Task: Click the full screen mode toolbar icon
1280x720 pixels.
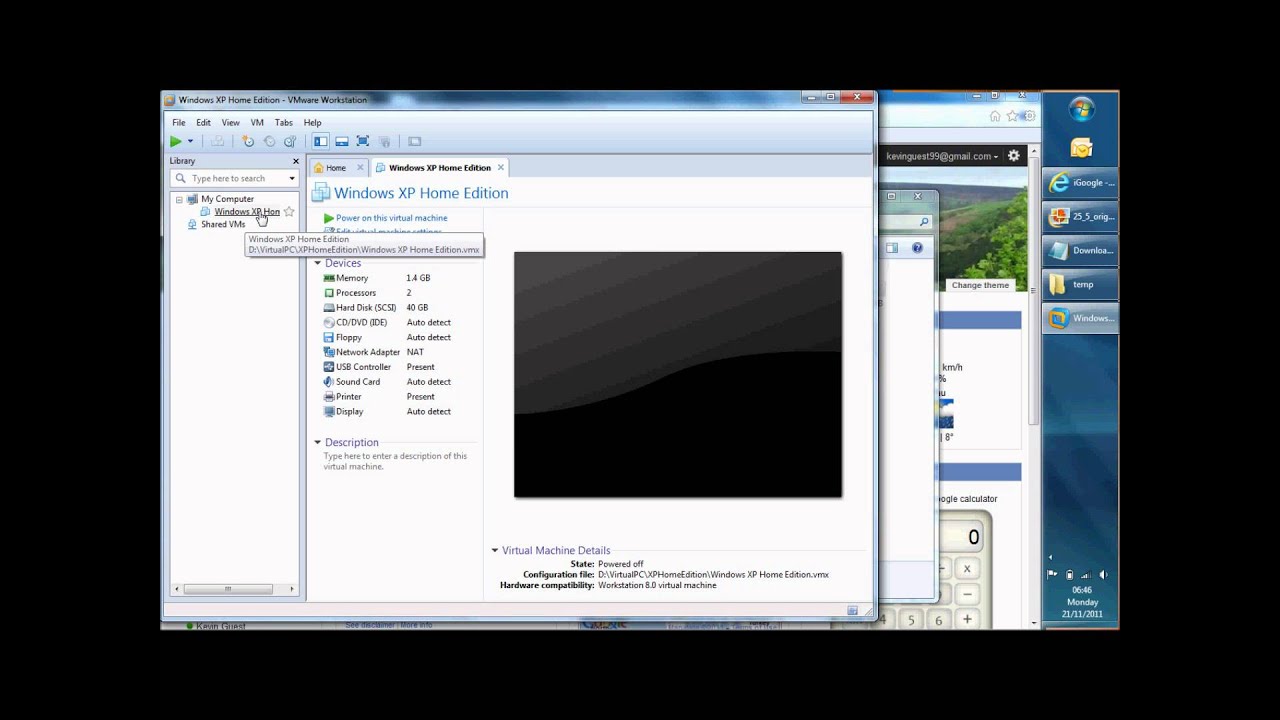Action: [x=363, y=141]
